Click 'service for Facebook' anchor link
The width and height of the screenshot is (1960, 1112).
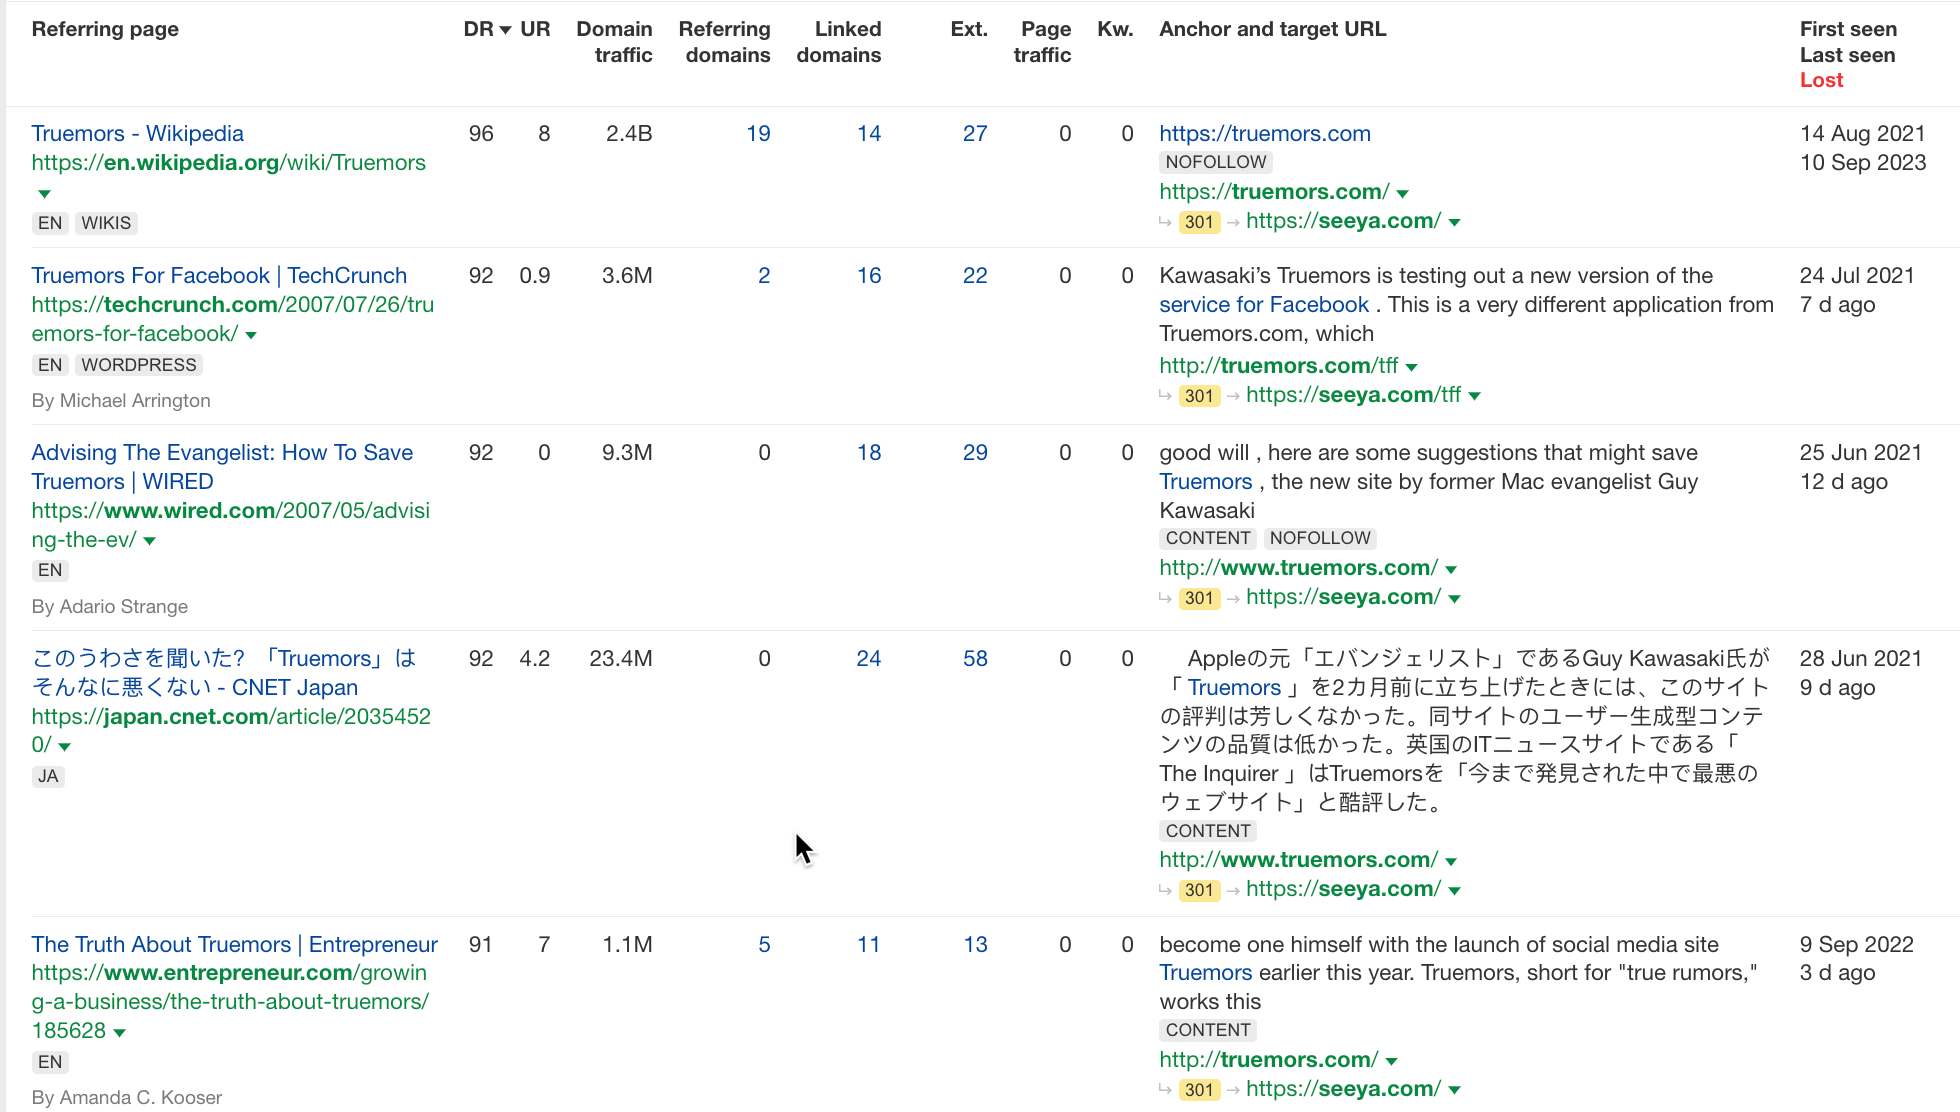click(1264, 304)
